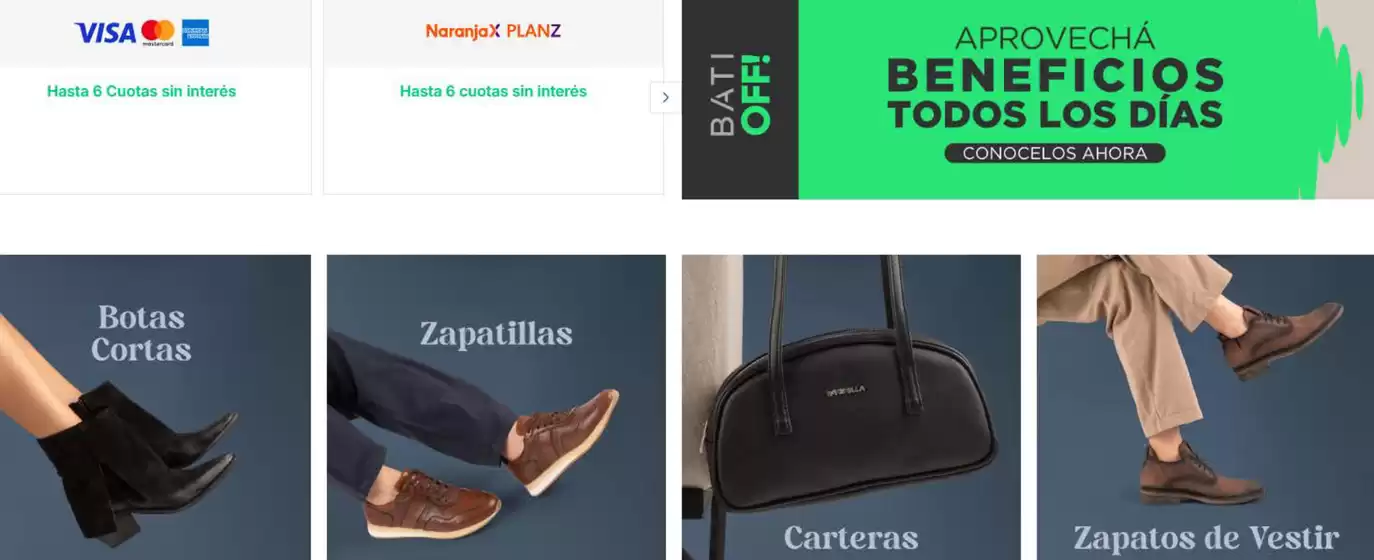Screen dimensions: 1374x560
Task: Click the NaranjaX PlanZ logo
Action: click(x=493, y=31)
